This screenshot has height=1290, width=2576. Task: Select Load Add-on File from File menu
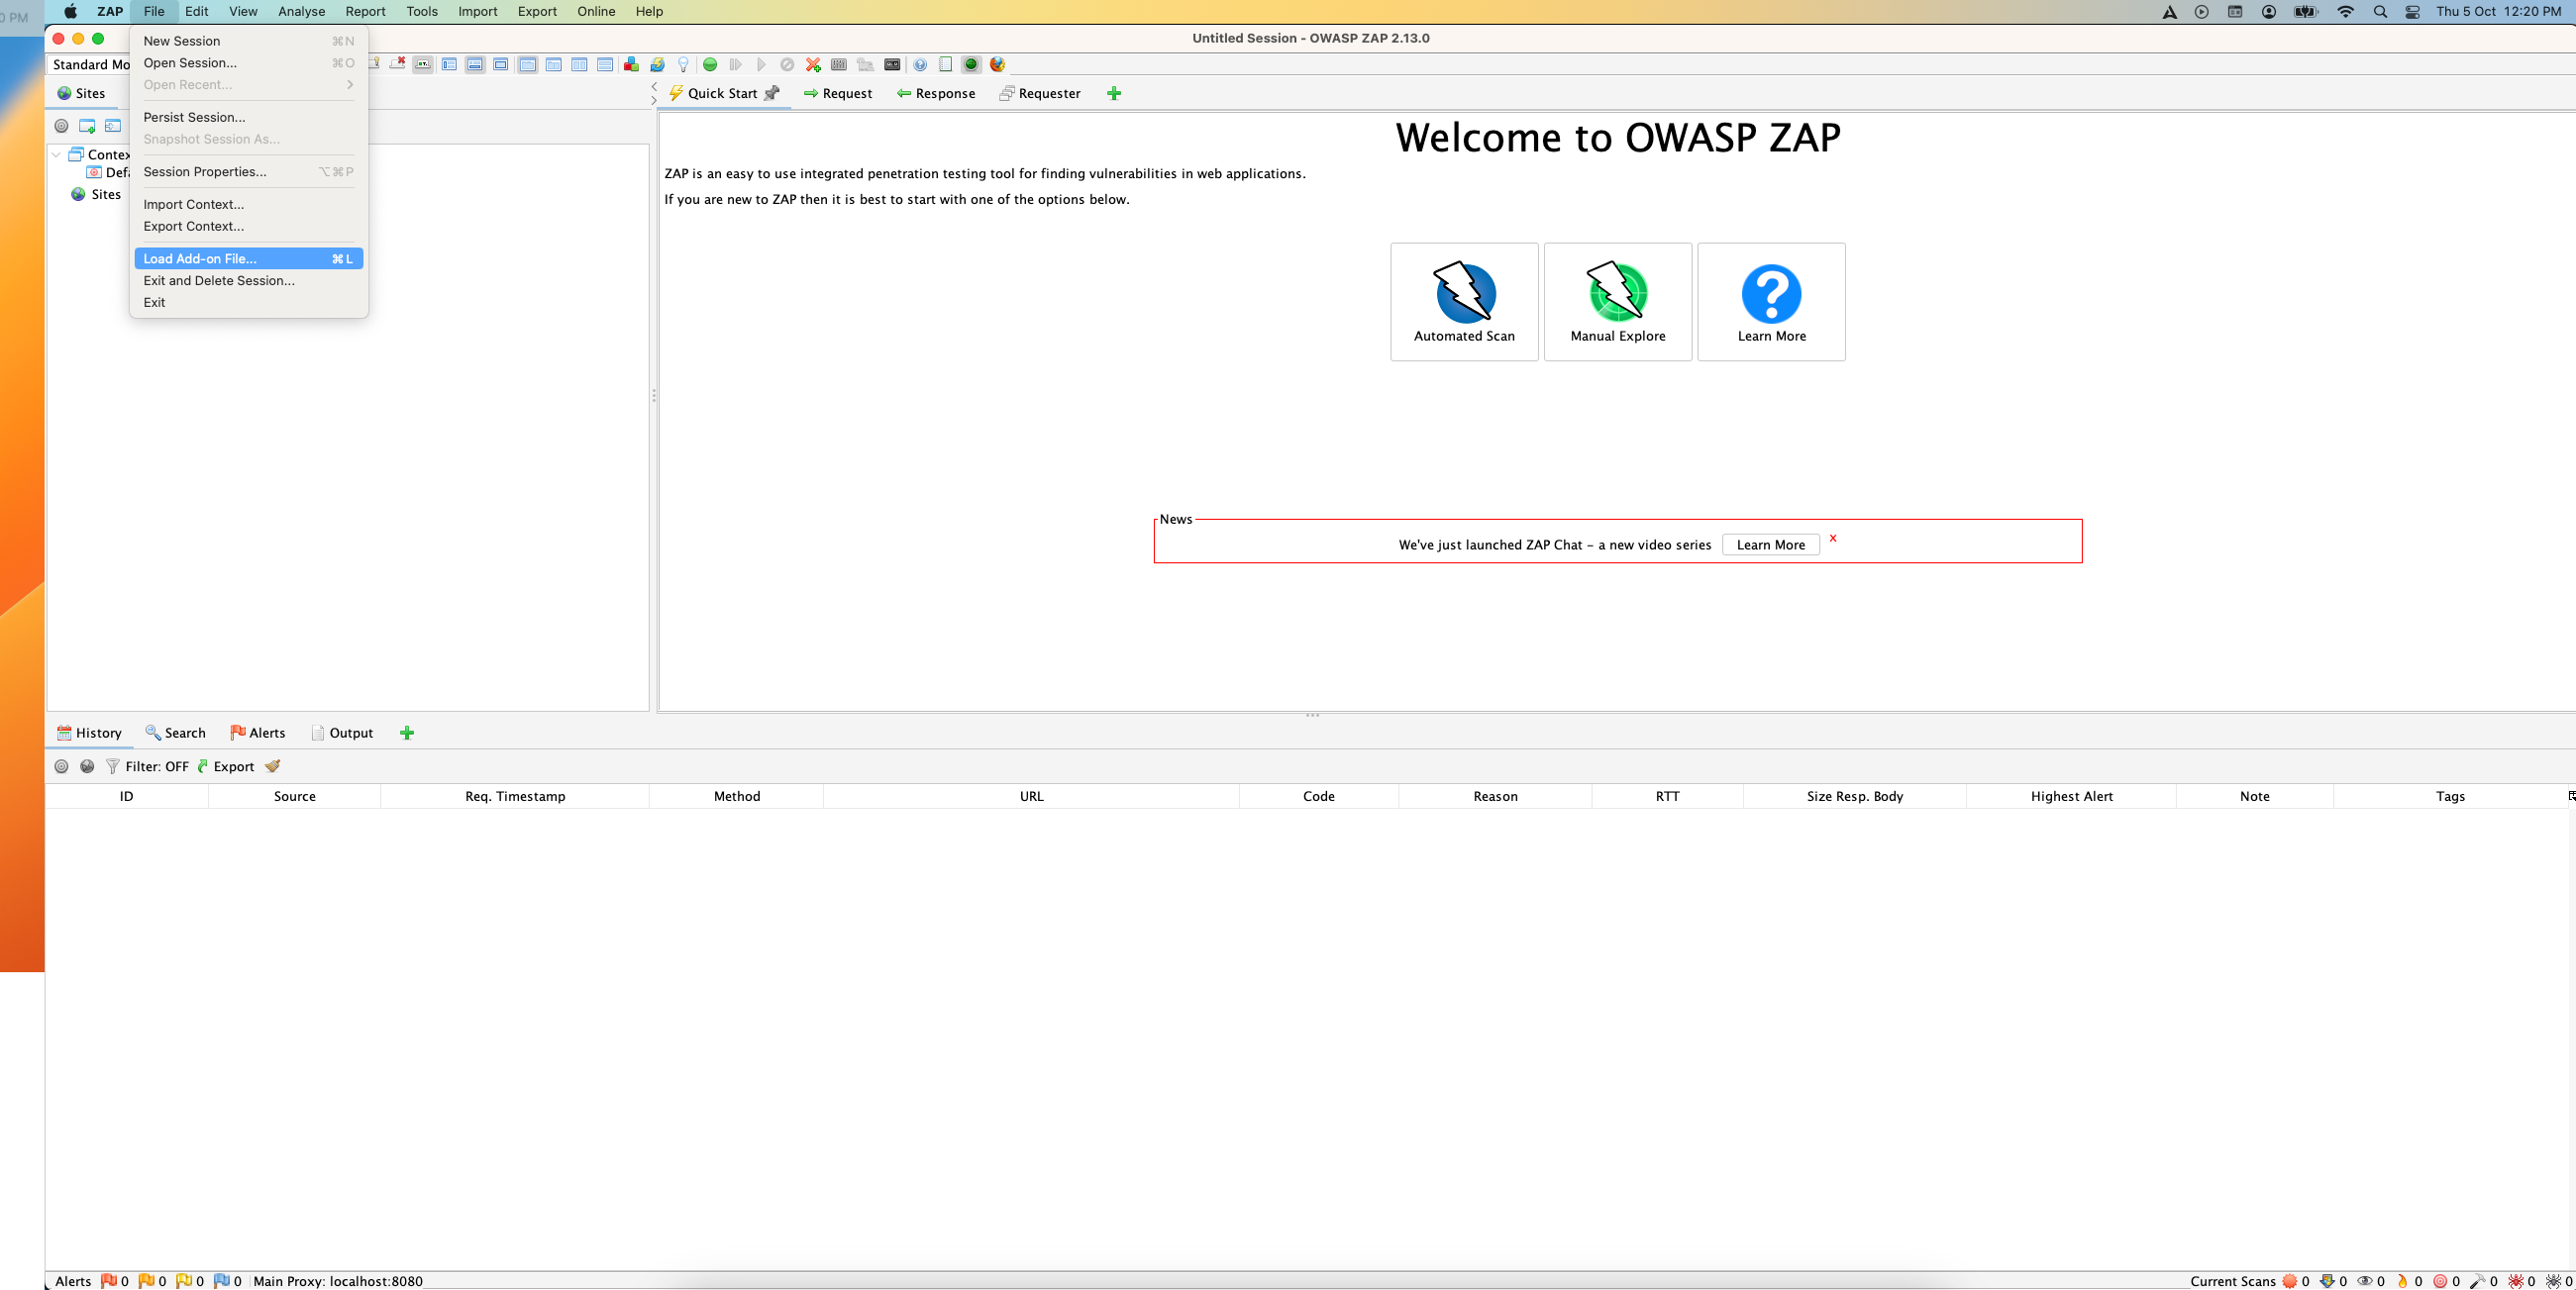click(x=200, y=258)
